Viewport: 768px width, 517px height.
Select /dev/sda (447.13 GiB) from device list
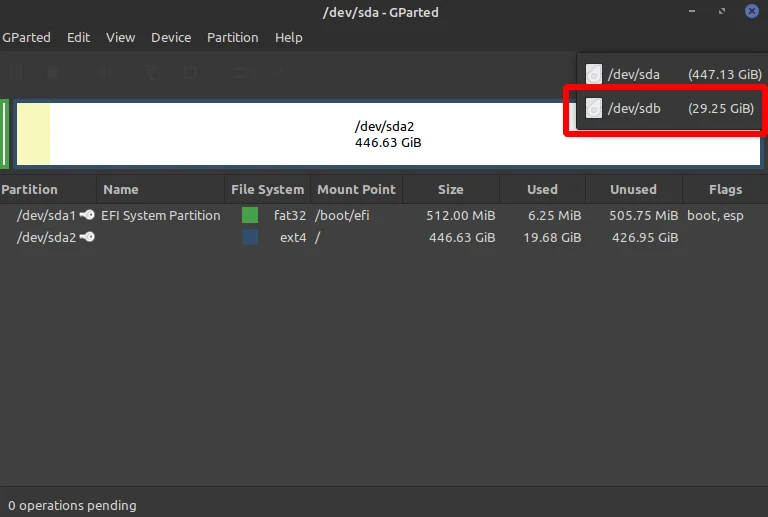click(673, 74)
